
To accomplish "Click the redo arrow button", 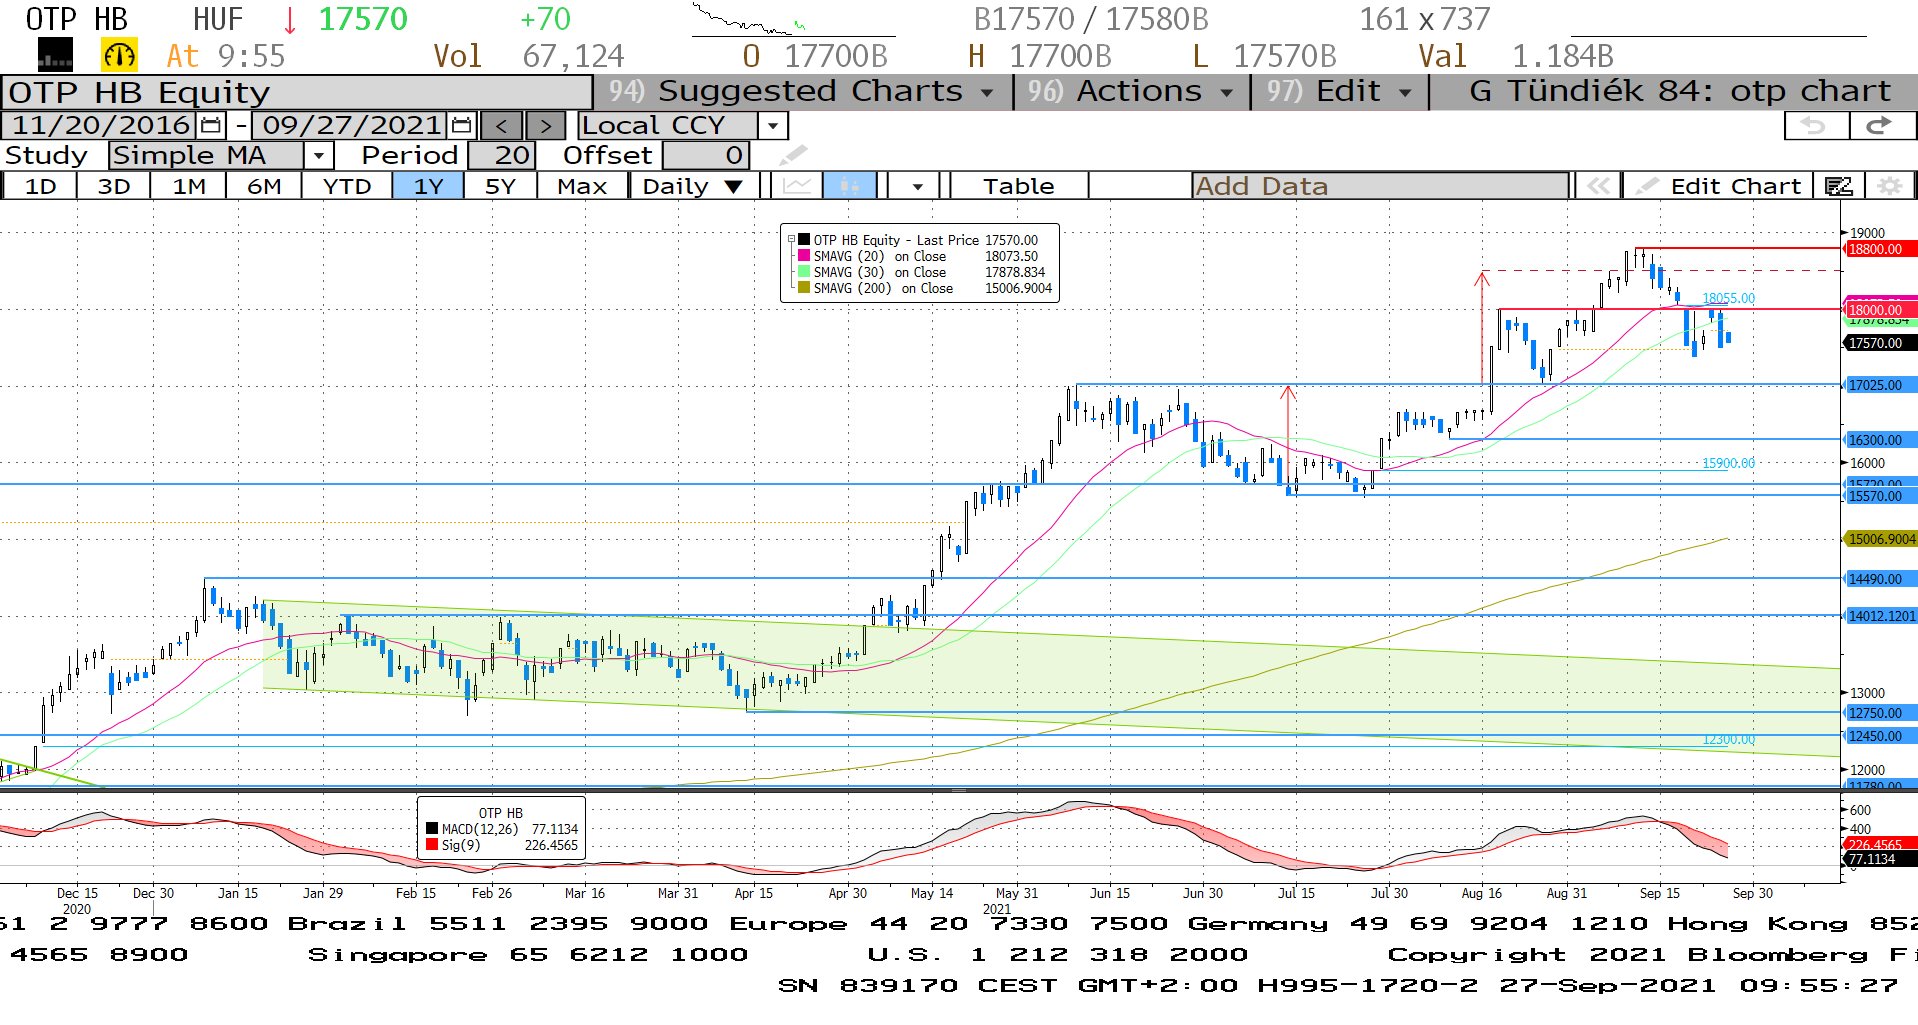I will click(1880, 125).
